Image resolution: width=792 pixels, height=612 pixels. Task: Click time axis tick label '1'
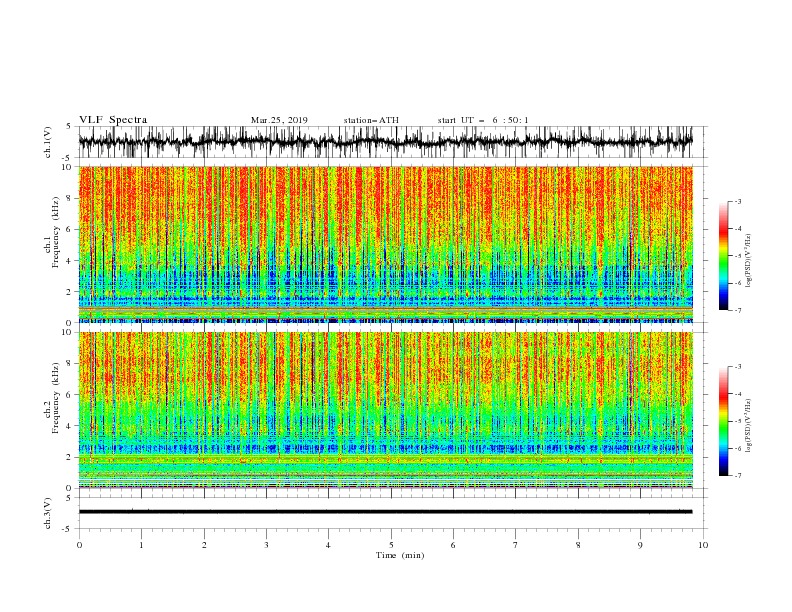[141, 545]
